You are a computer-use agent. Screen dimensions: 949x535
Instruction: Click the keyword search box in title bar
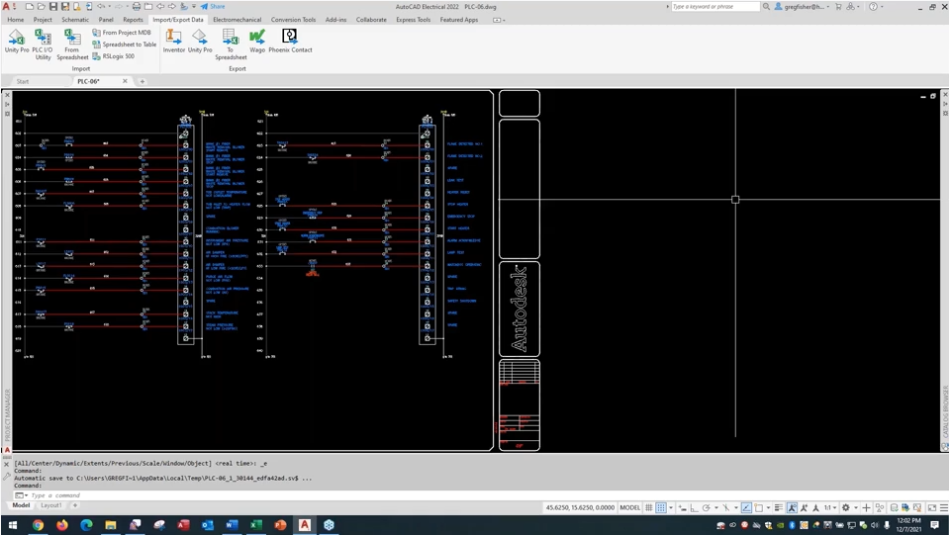(715, 7)
